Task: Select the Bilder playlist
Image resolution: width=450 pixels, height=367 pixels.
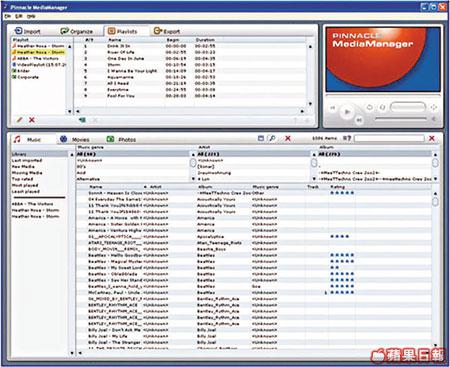Action: click(21, 71)
